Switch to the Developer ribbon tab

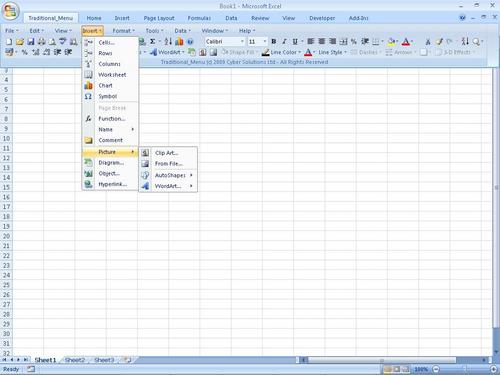click(322, 18)
